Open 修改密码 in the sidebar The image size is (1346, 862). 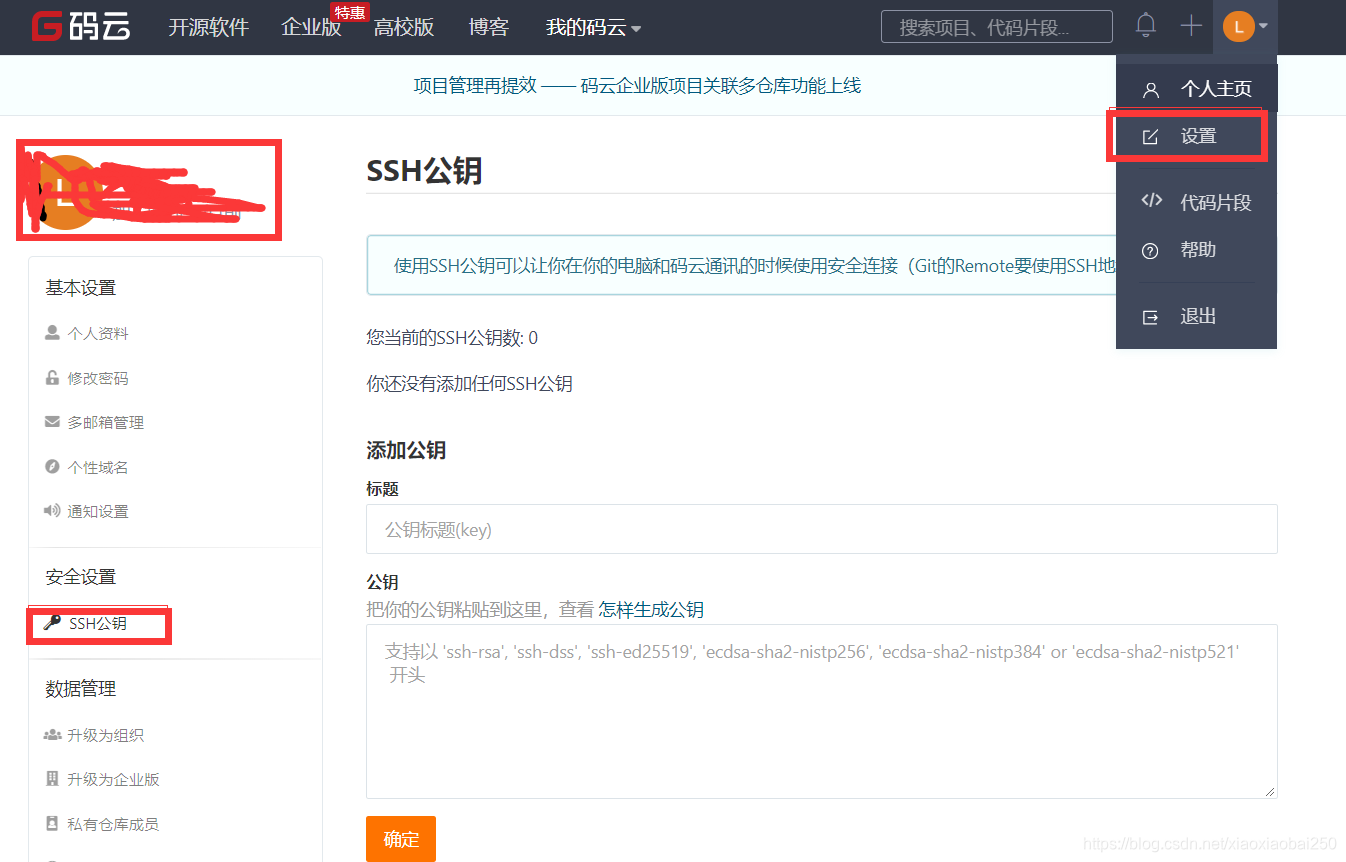pyautogui.click(x=98, y=379)
